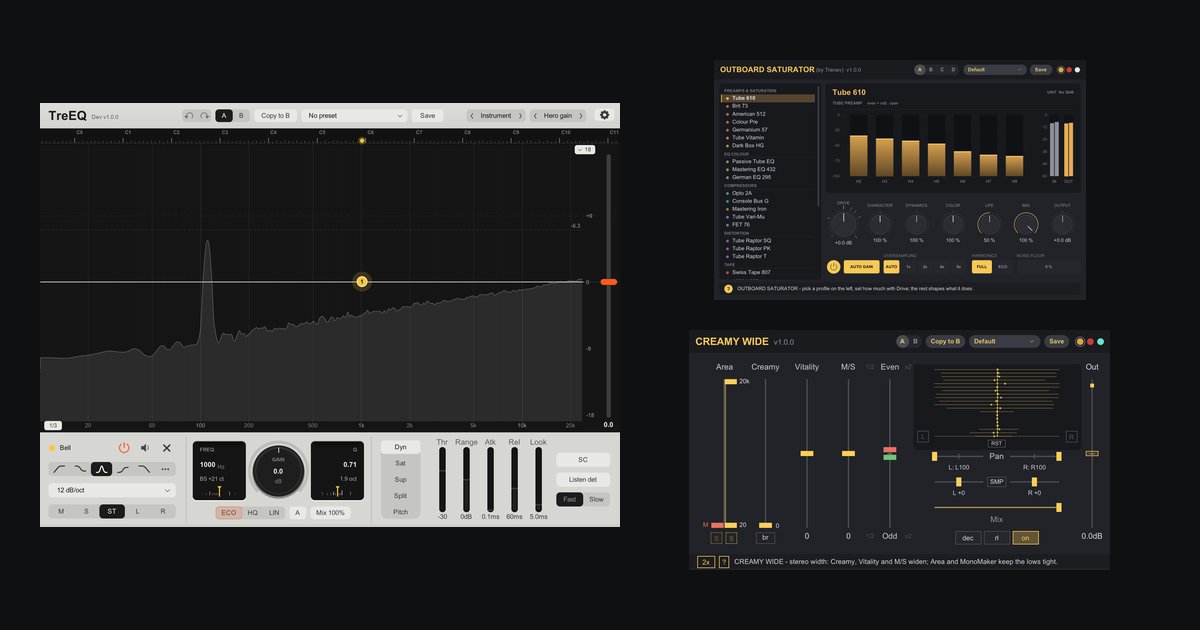Switch Outboard Saturator to slot C
Viewport: 1200px width, 630px height.
pyautogui.click(x=942, y=70)
